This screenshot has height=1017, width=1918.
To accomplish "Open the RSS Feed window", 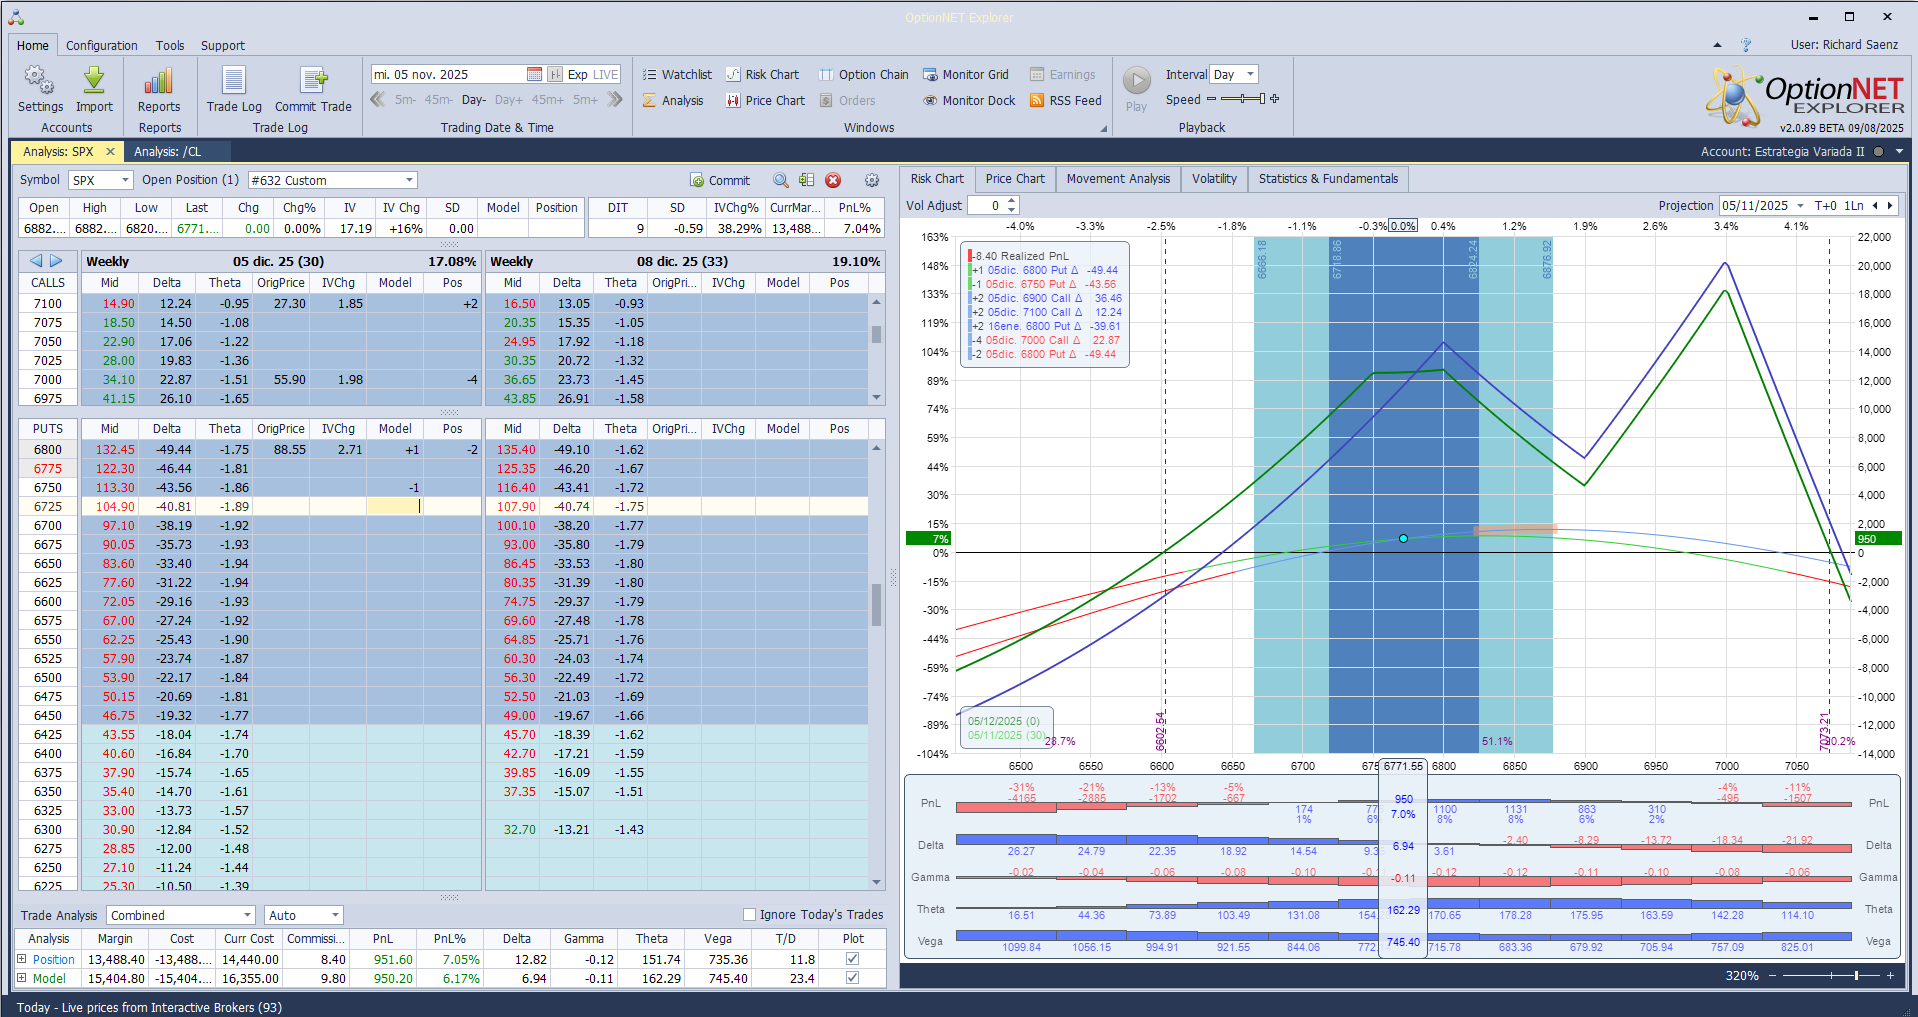I will (1066, 100).
